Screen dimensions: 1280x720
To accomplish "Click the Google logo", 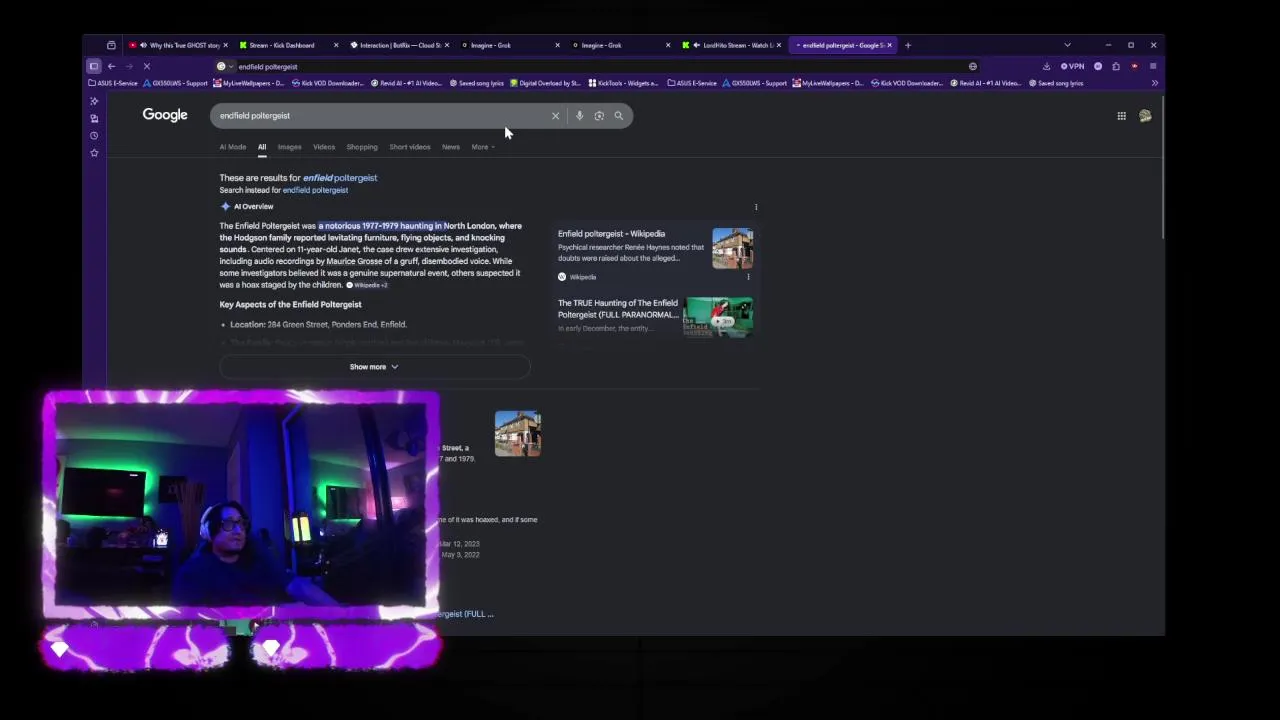I will [x=165, y=115].
